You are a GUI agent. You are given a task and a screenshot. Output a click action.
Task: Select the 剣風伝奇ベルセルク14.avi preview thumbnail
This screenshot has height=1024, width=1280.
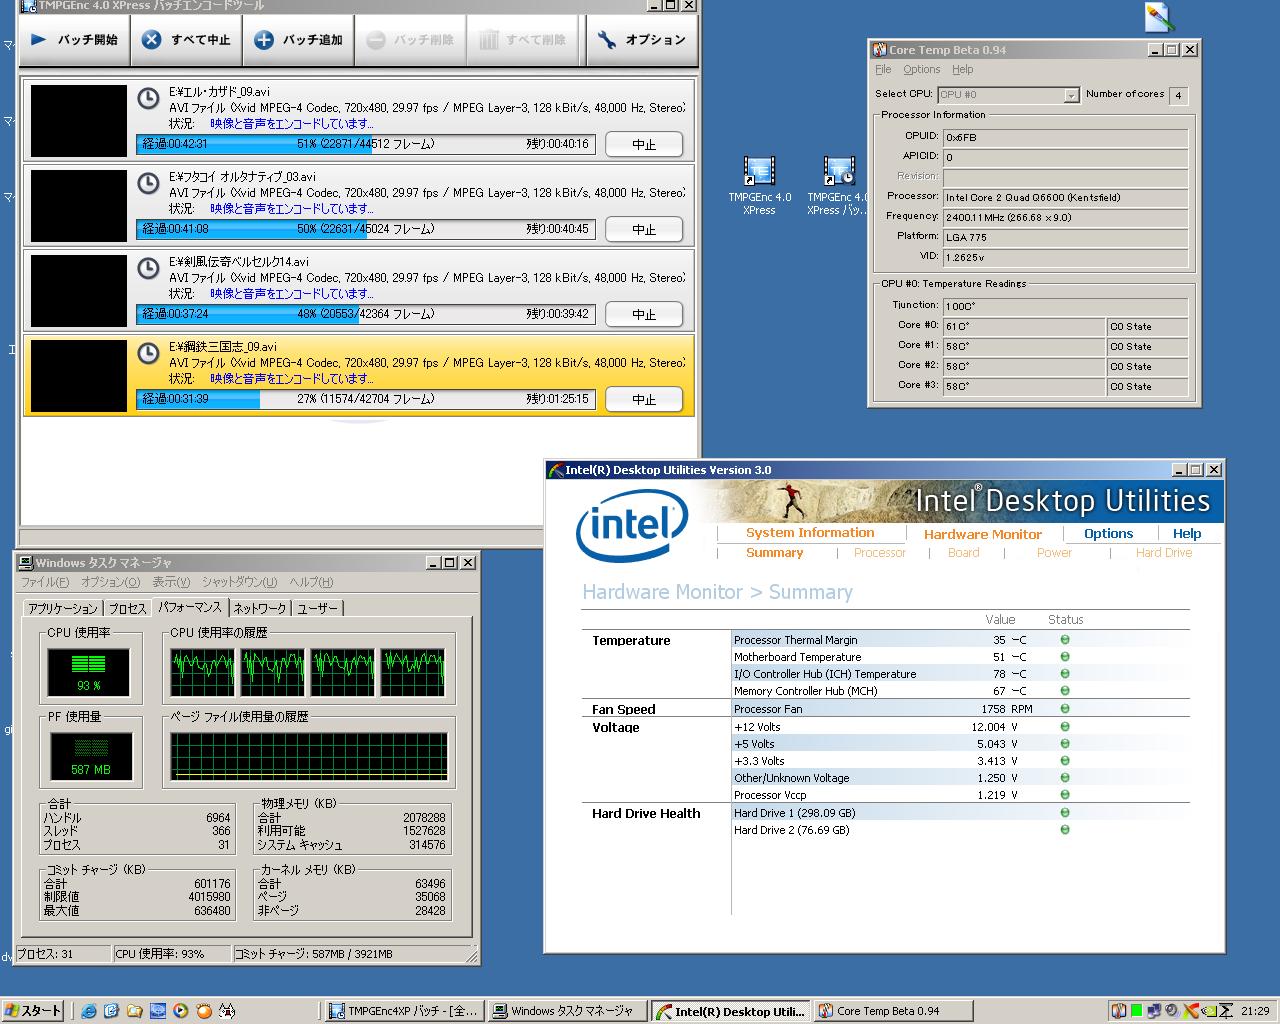click(x=79, y=290)
